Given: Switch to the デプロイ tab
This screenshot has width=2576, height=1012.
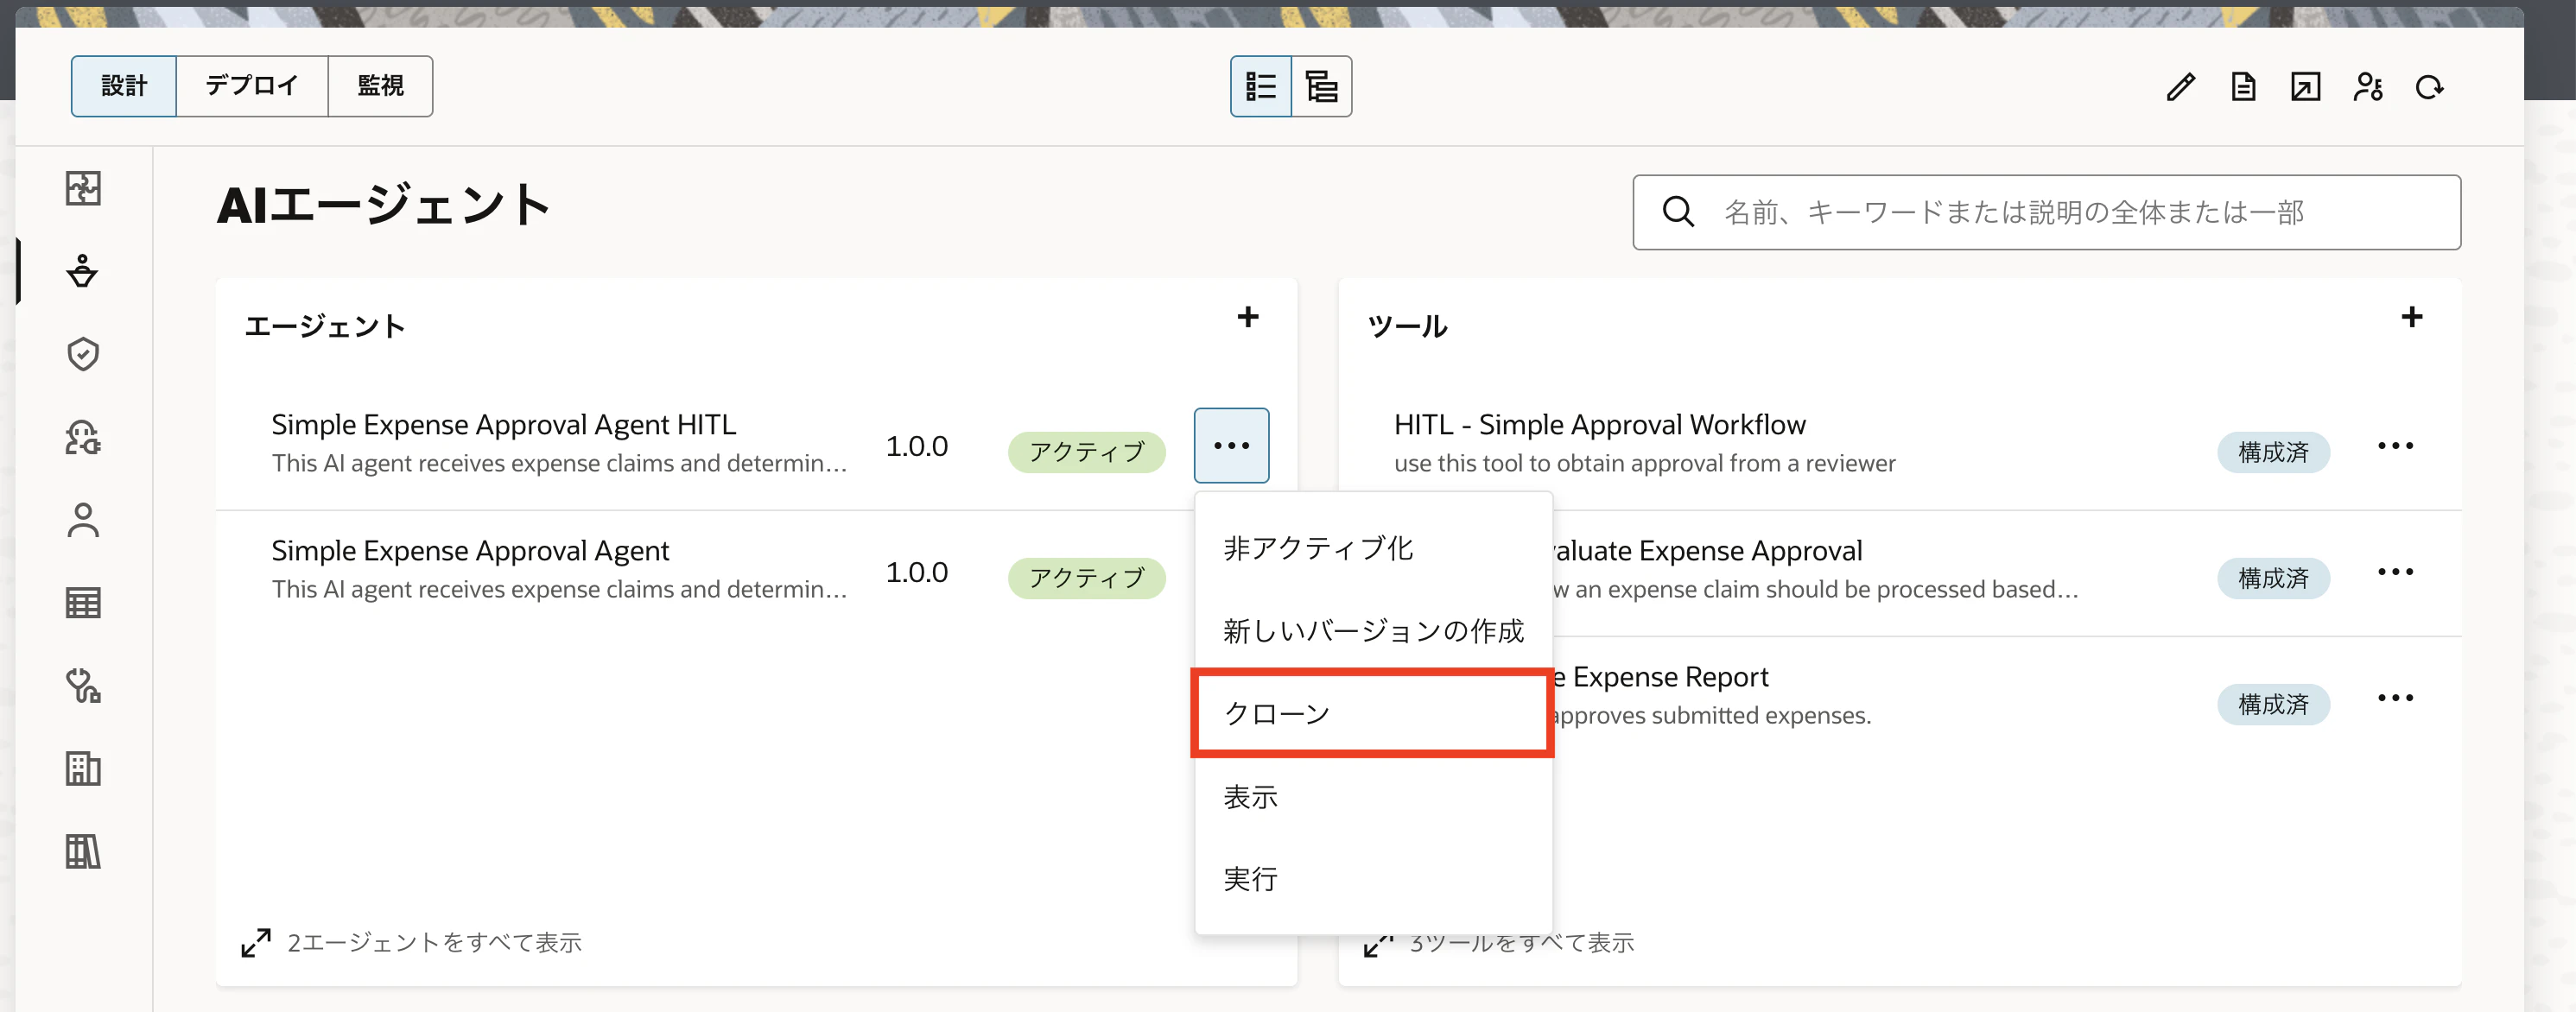Looking at the screenshot, I should coord(252,86).
